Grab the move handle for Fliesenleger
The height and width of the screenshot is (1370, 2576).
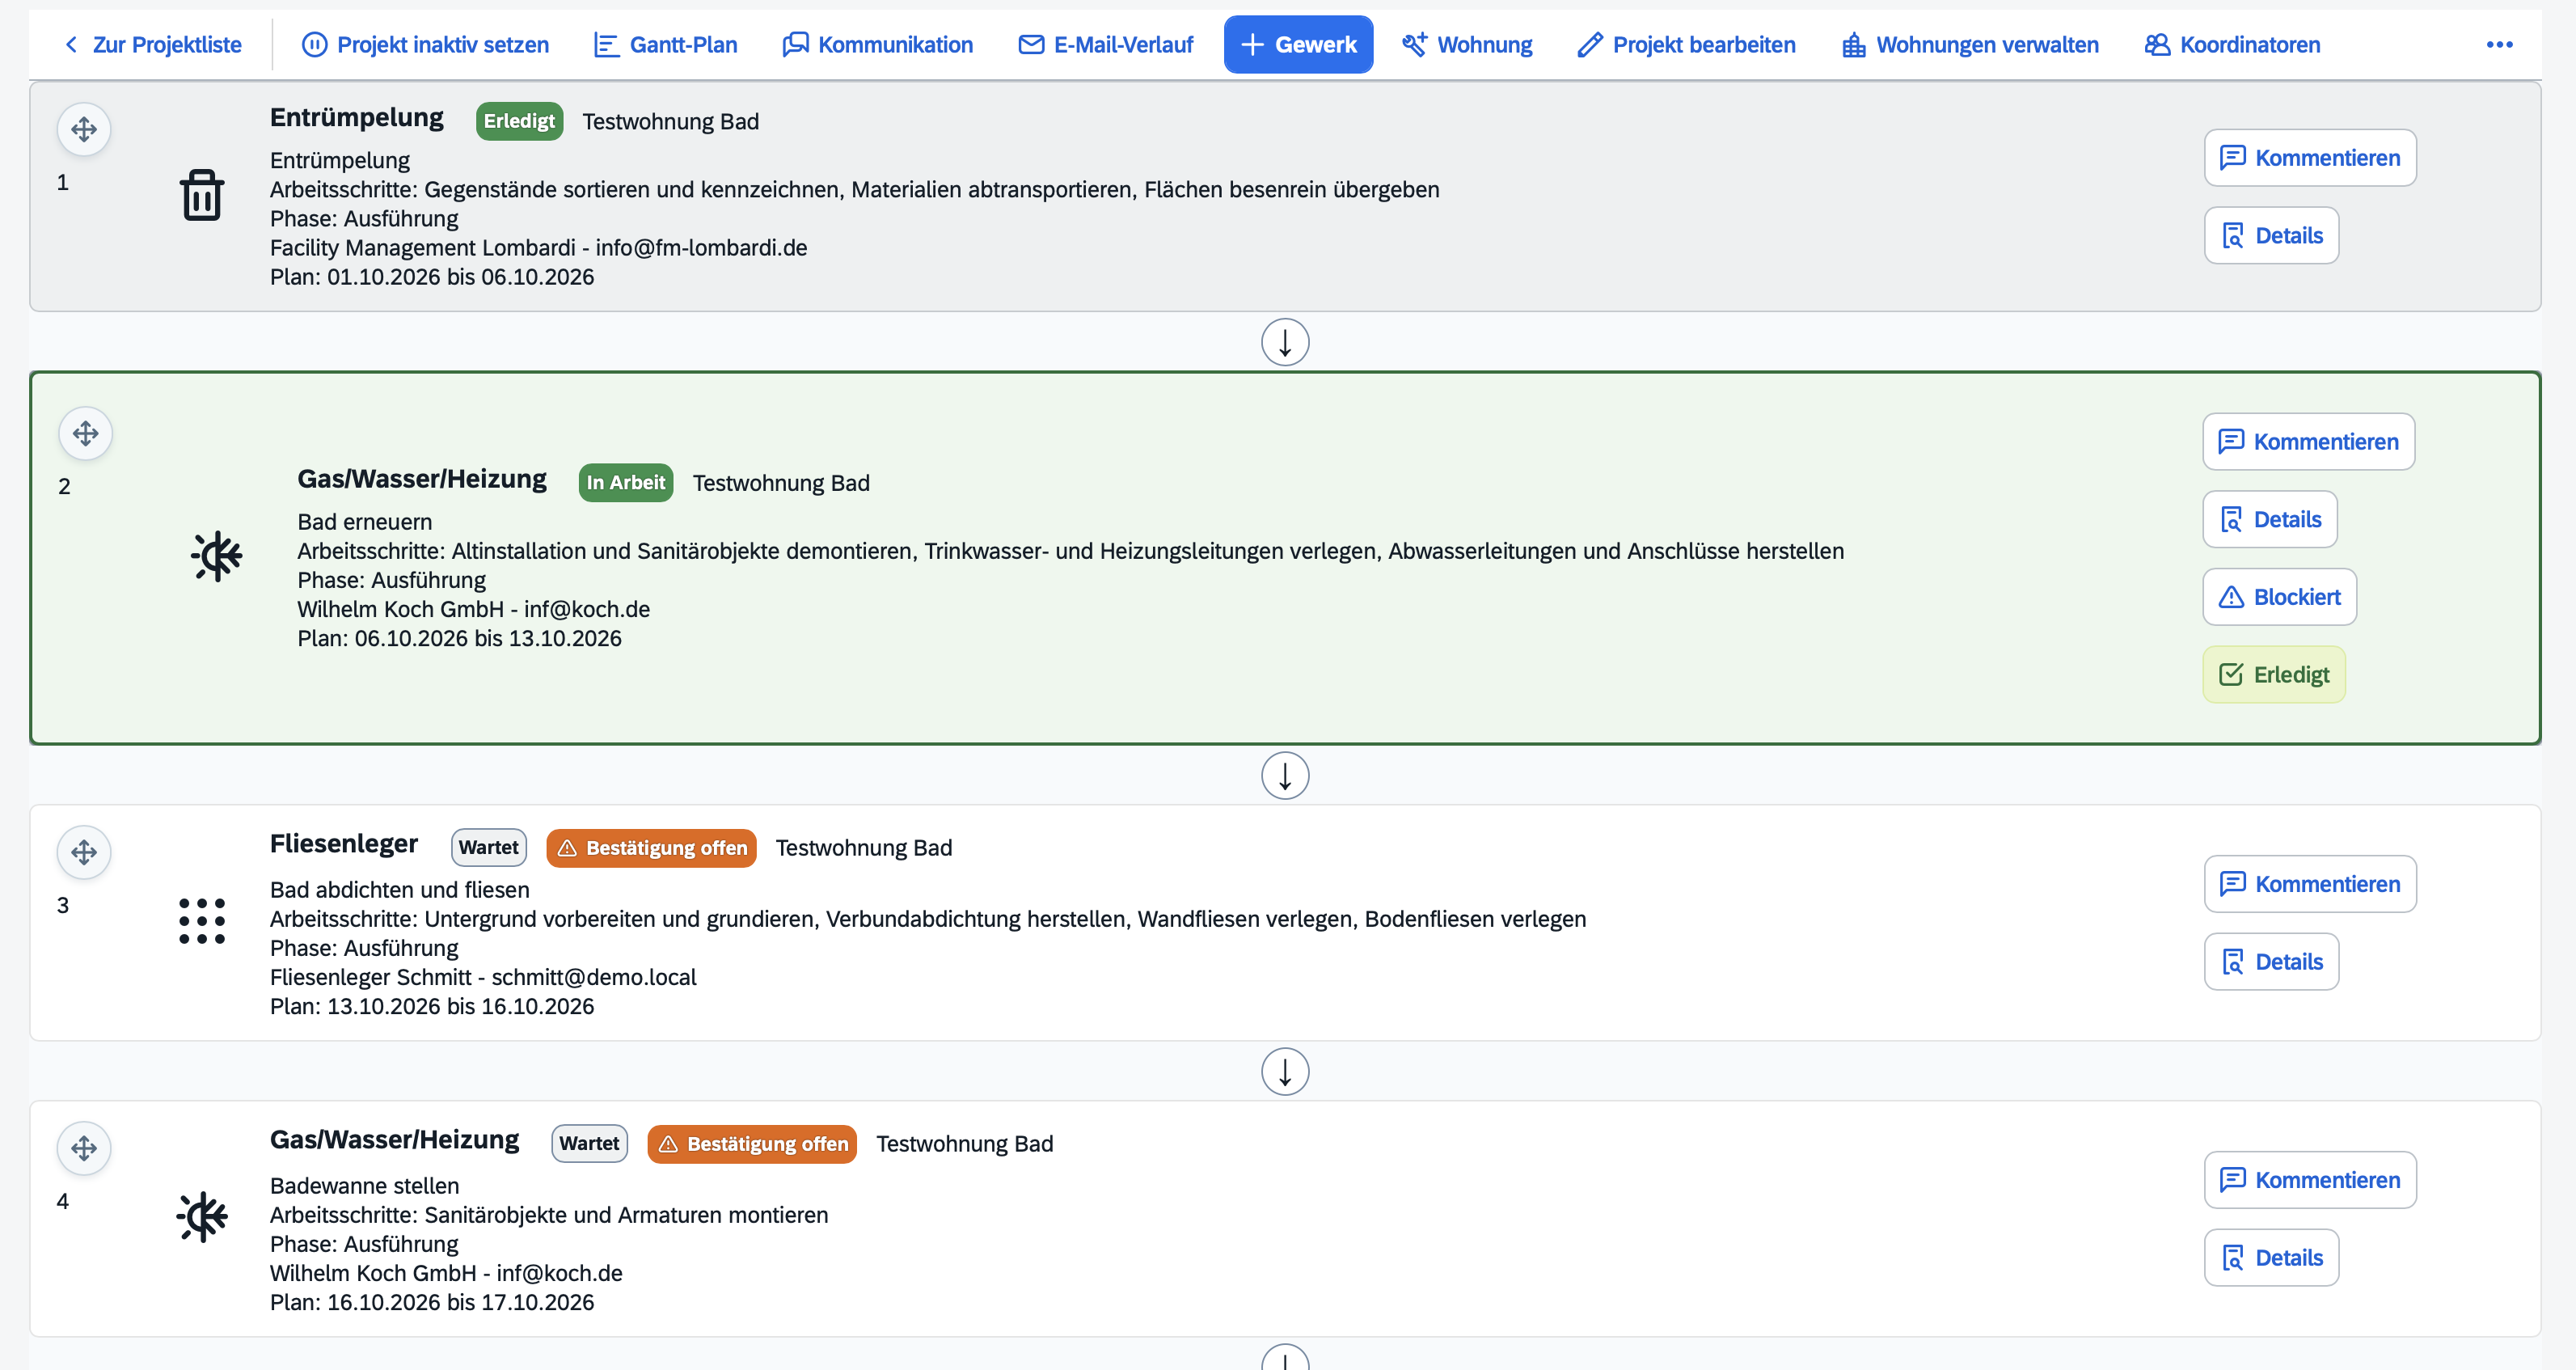point(84,853)
